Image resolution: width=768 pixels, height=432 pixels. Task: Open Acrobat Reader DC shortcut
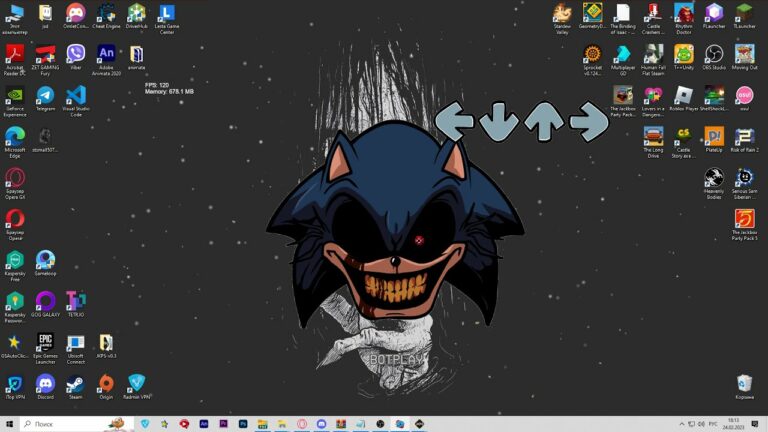(x=15, y=60)
